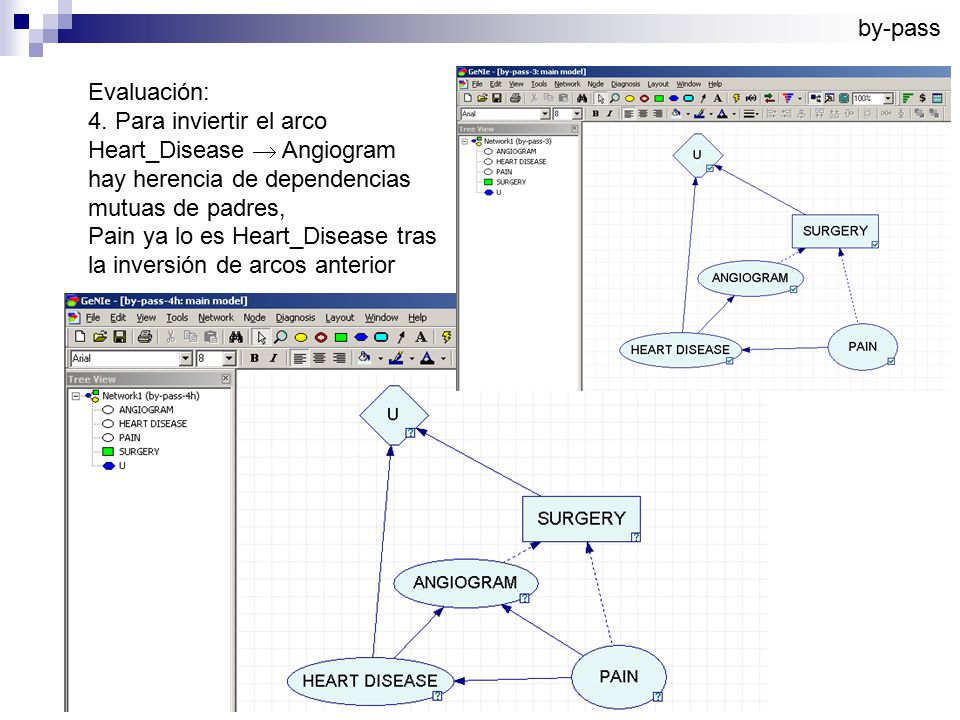960x720 pixels.
Task: Collapse Network1 (by-pass-3) tree node
Action: tap(465, 141)
